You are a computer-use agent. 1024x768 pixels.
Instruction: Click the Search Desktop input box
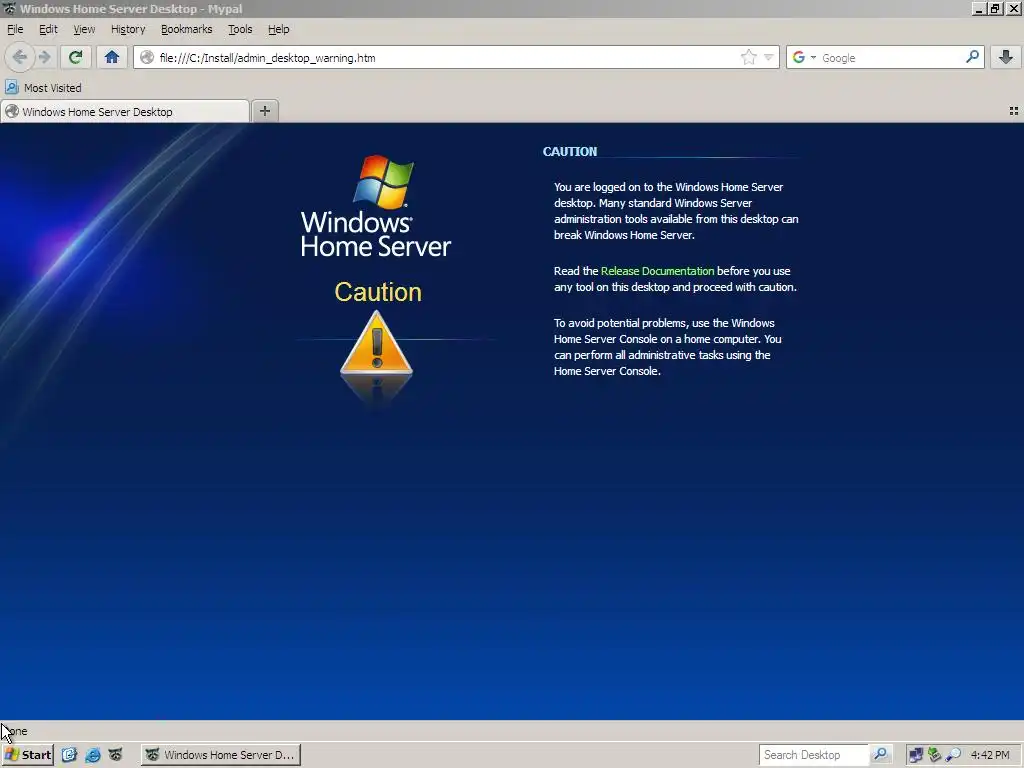coord(814,754)
